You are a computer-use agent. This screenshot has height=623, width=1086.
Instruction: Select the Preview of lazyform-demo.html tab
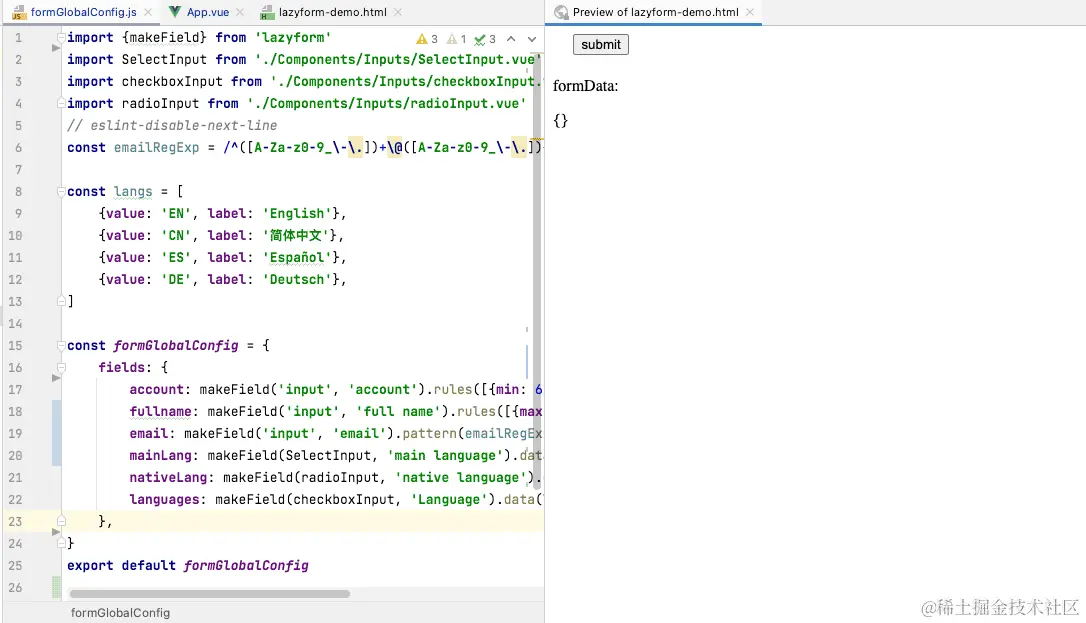[655, 12]
